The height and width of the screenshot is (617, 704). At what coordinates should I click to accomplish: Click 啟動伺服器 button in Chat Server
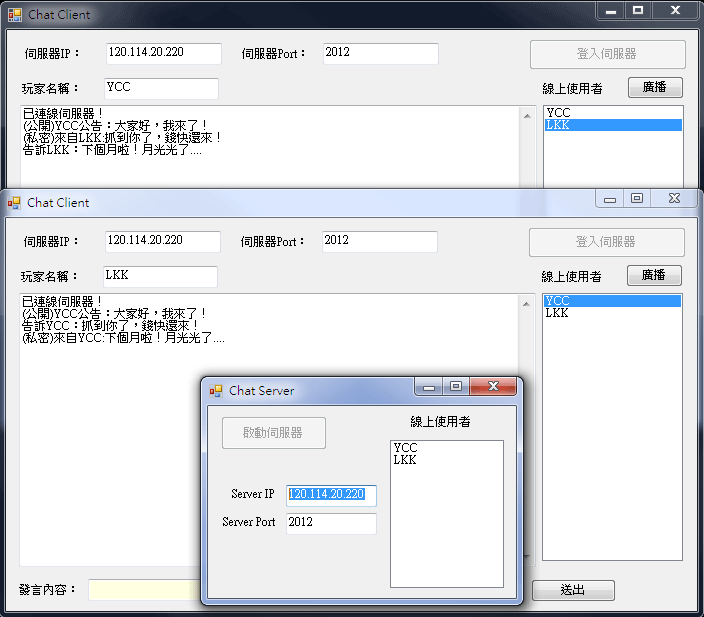pyautogui.click(x=273, y=433)
